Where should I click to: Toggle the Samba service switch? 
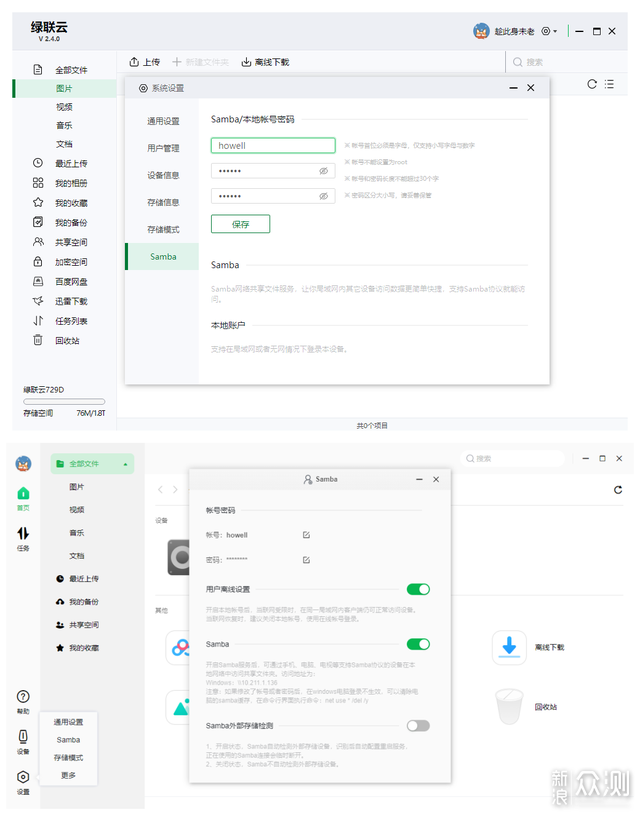tap(418, 645)
